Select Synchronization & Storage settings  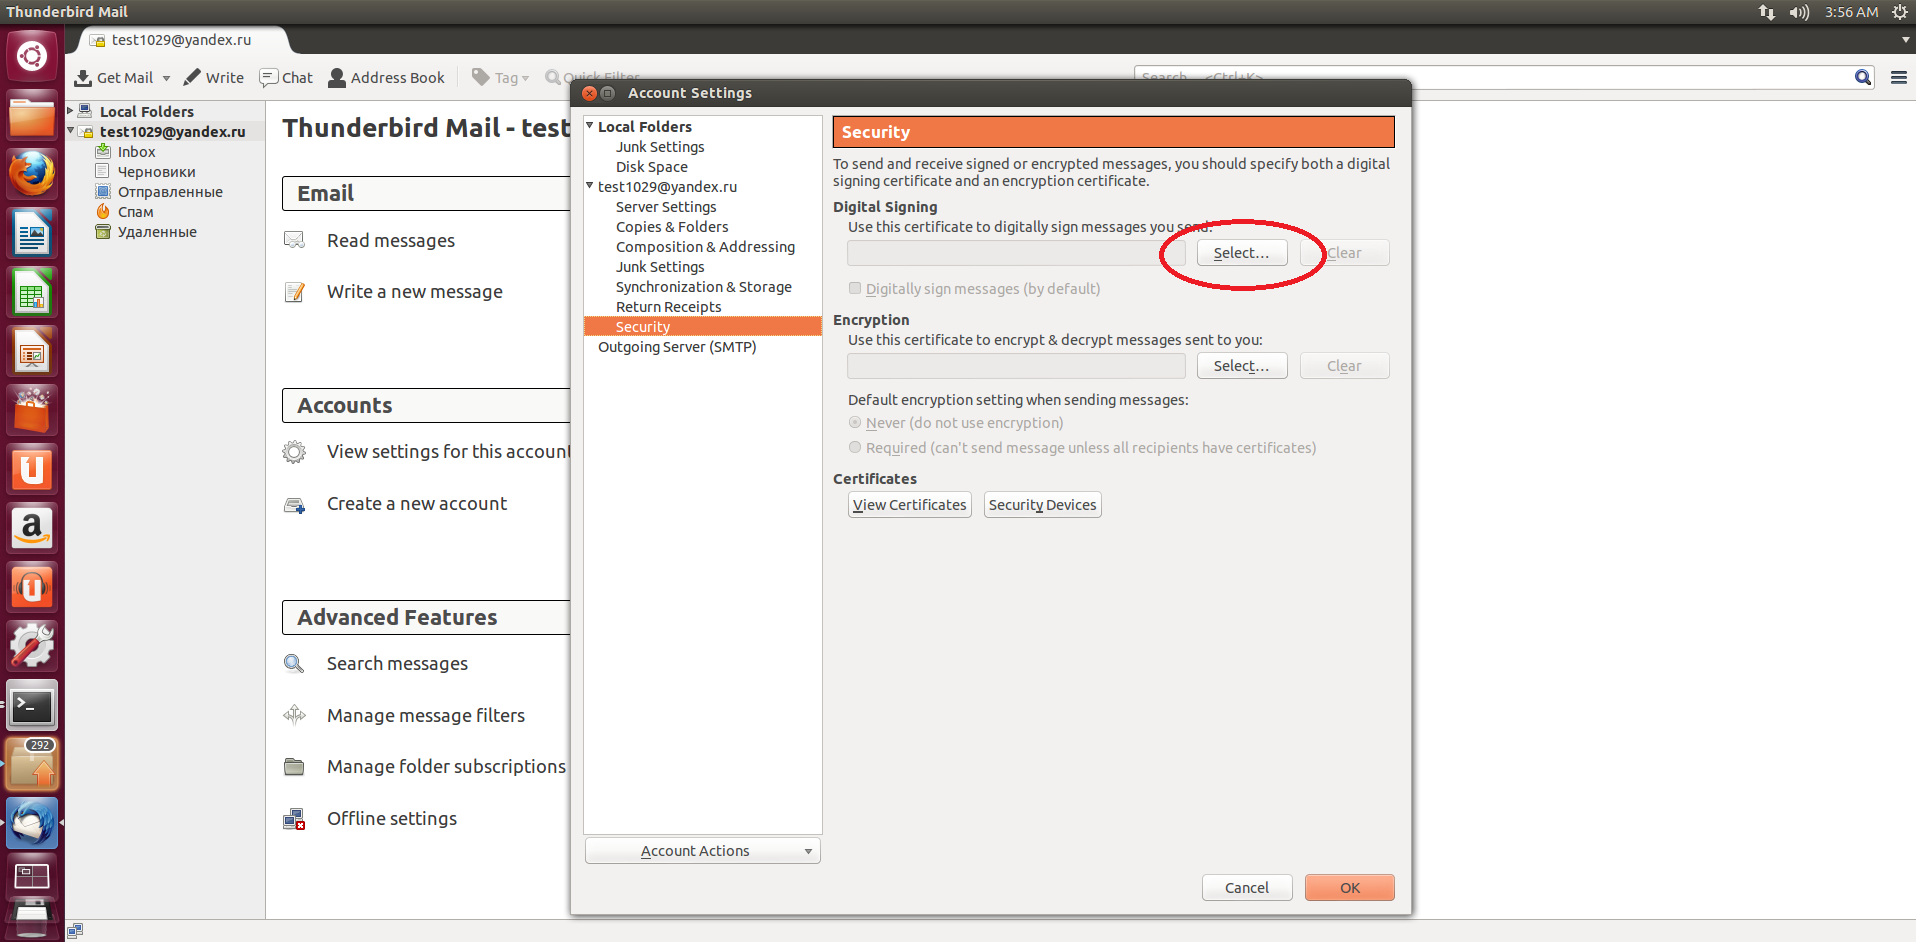[x=703, y=287]
